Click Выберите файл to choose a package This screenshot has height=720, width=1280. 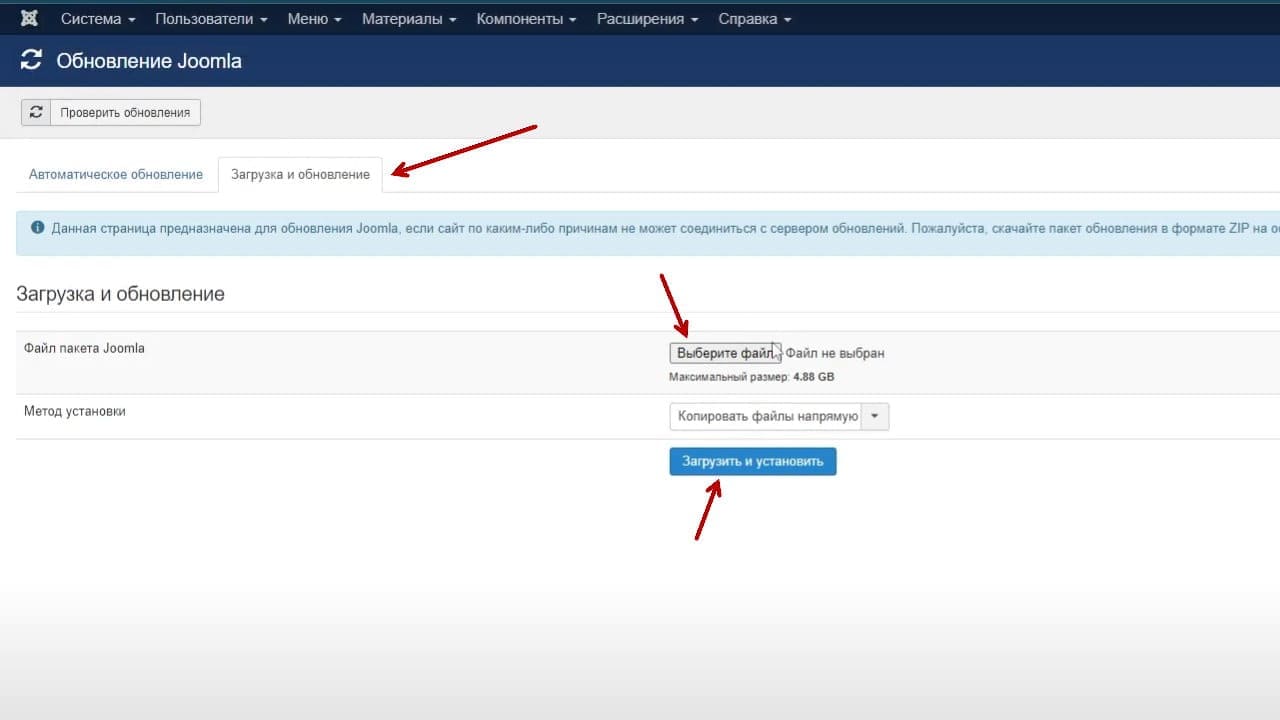725,353
